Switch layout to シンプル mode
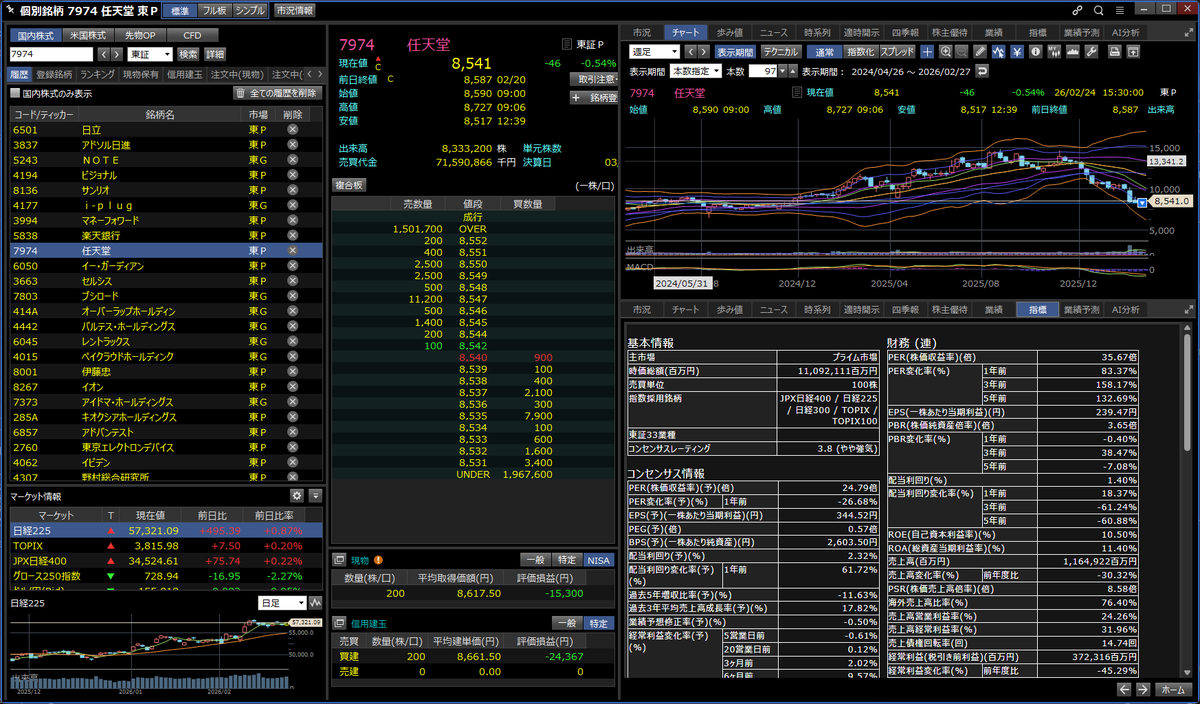Image resolution: width=1200 pixels, height=704 pixels. 250,10
